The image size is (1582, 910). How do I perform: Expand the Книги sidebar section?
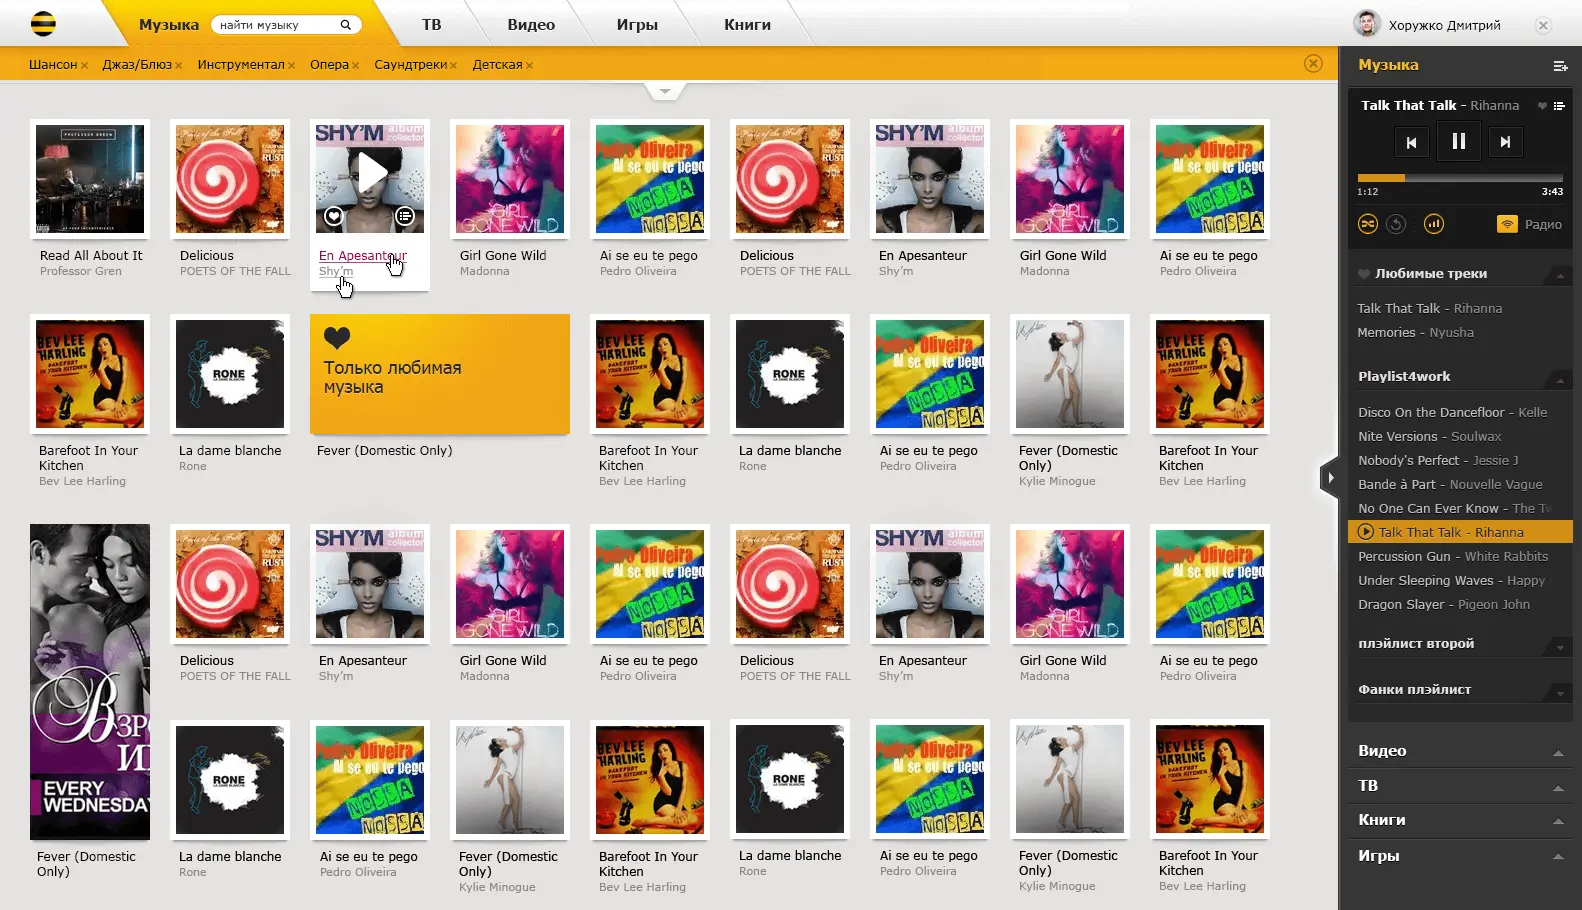(1558, 821)
